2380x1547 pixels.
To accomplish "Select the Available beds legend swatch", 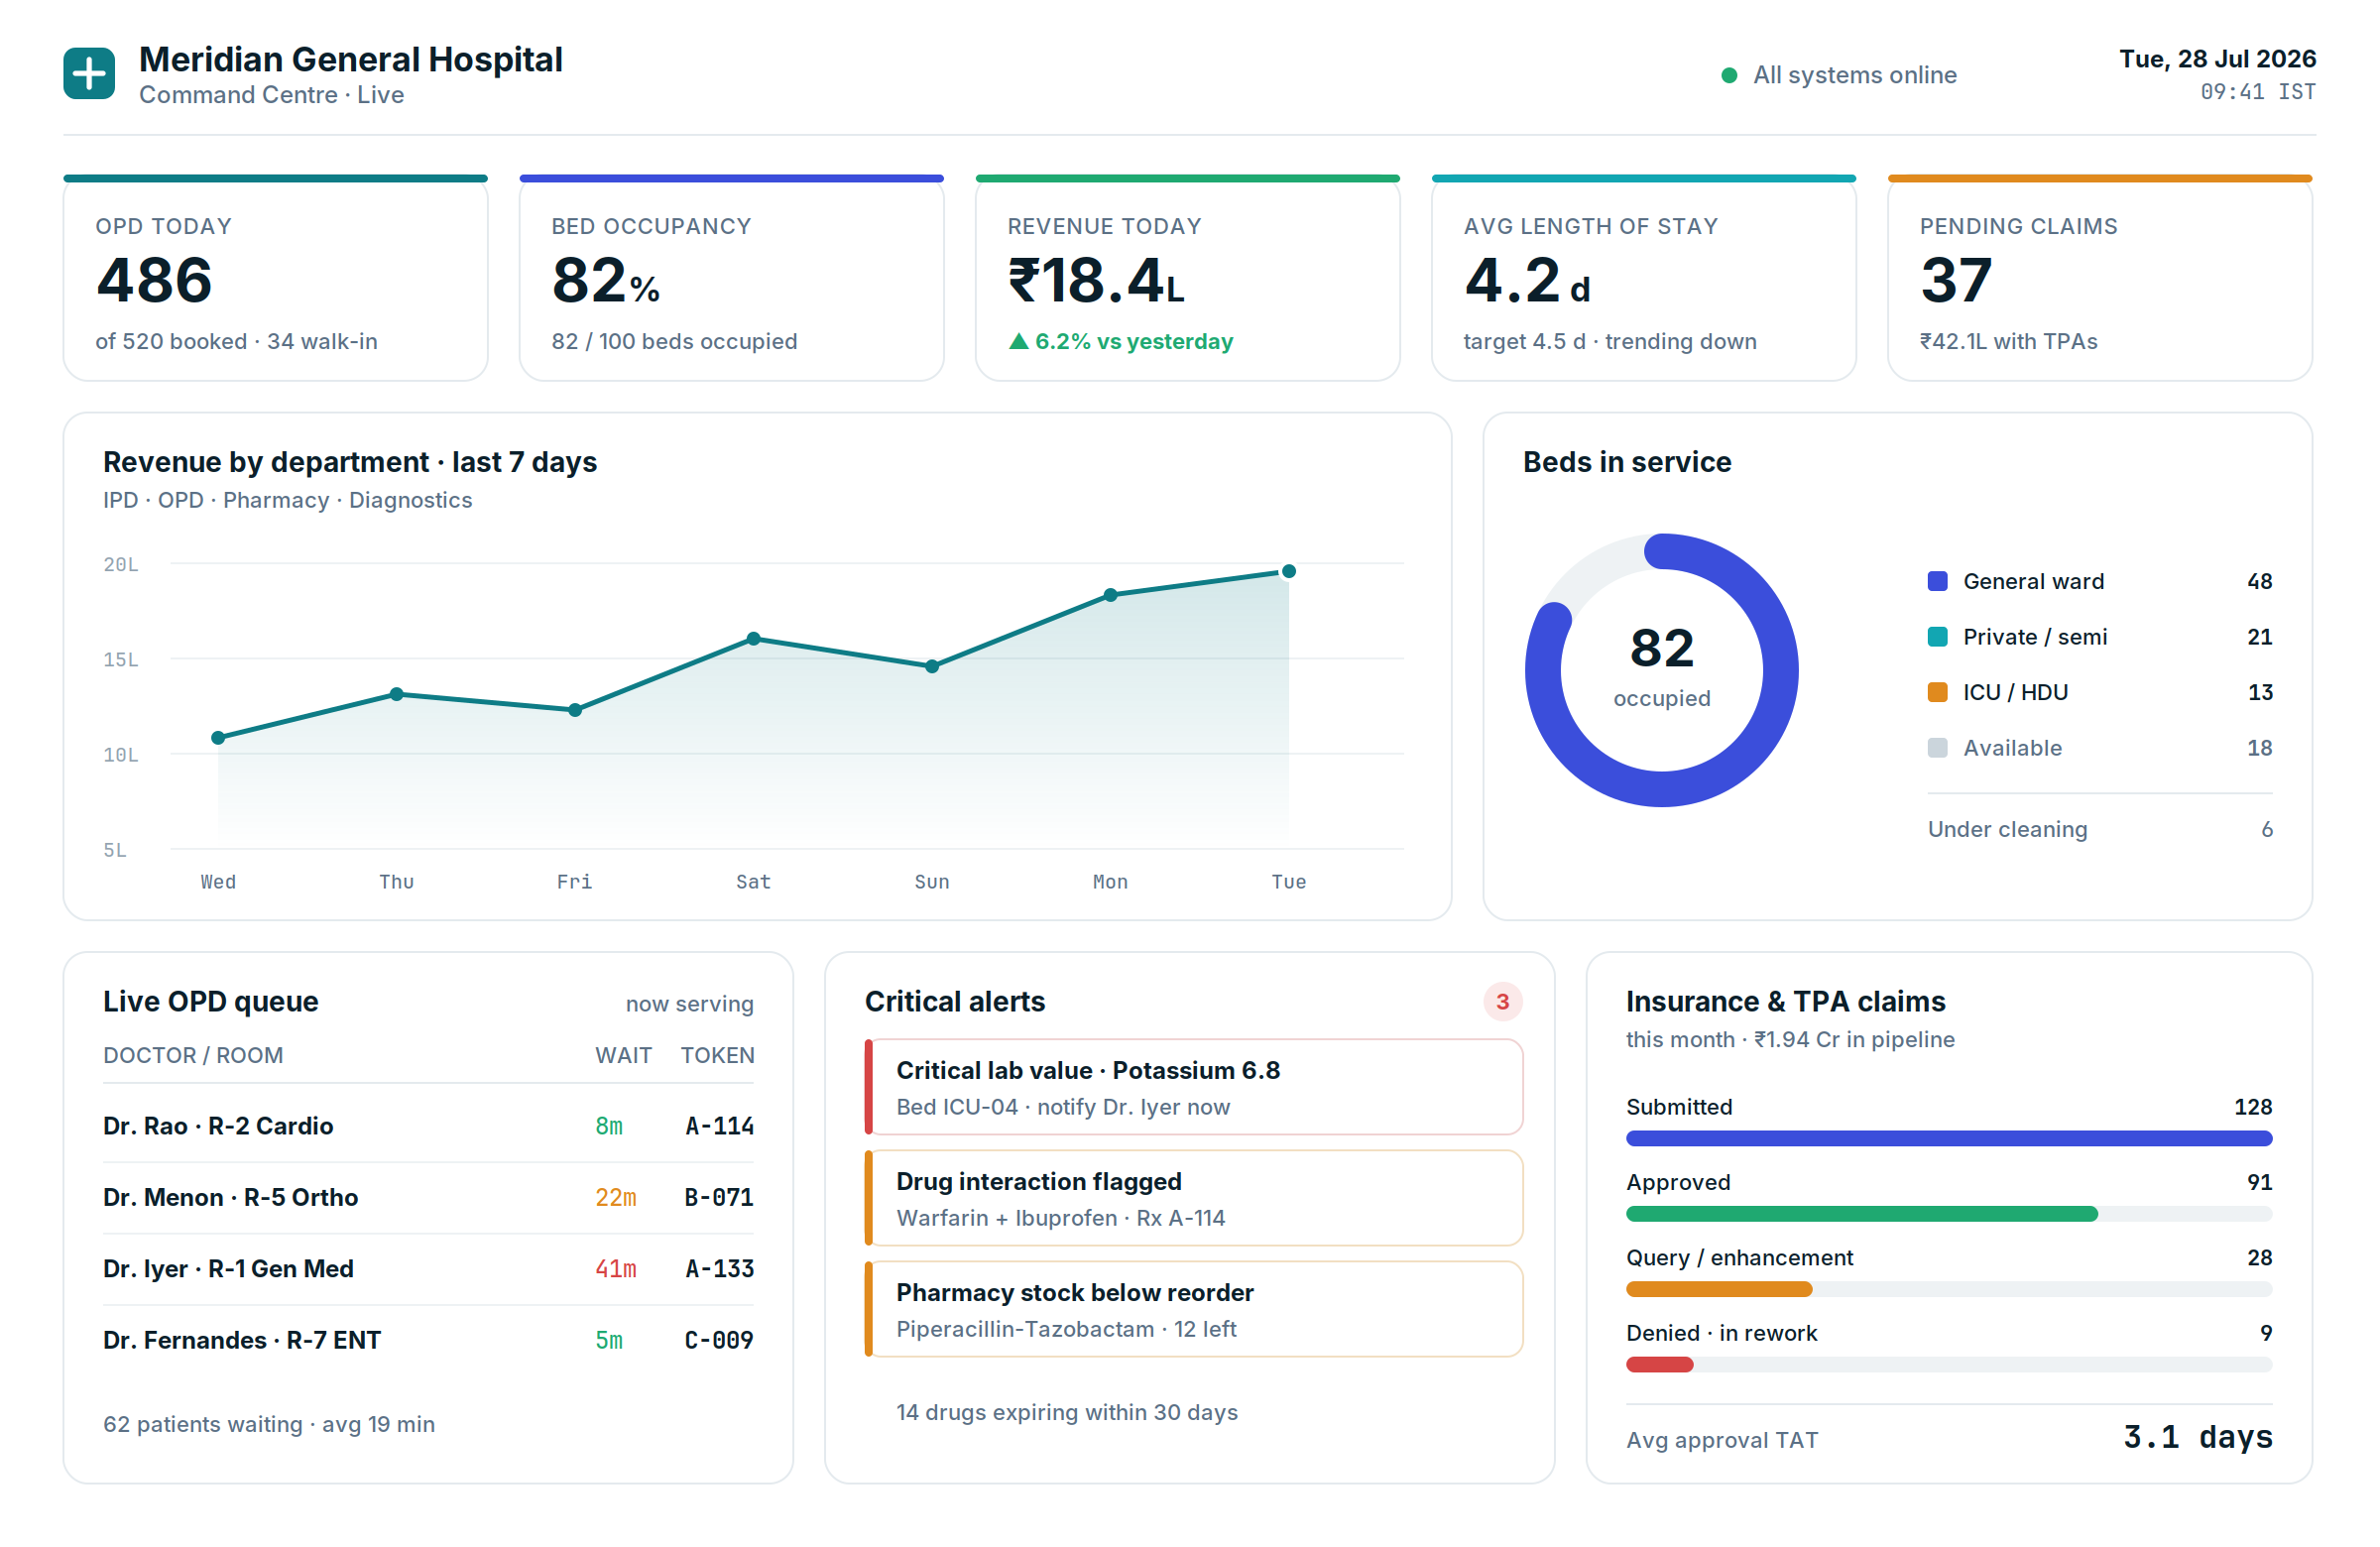I will (1937, 748).
